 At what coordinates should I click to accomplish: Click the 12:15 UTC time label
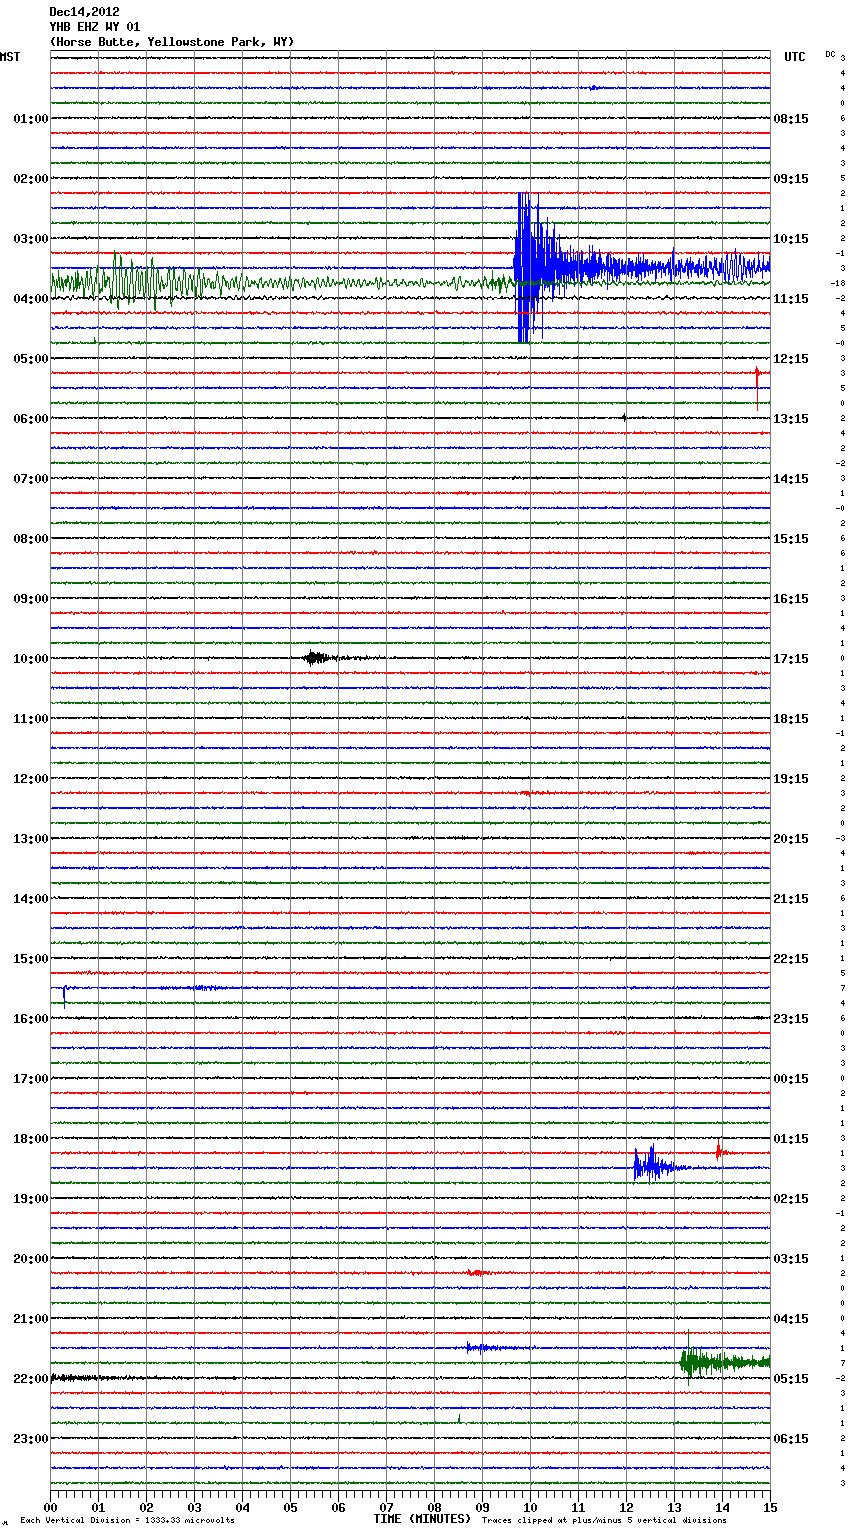[x=791, y=359]
